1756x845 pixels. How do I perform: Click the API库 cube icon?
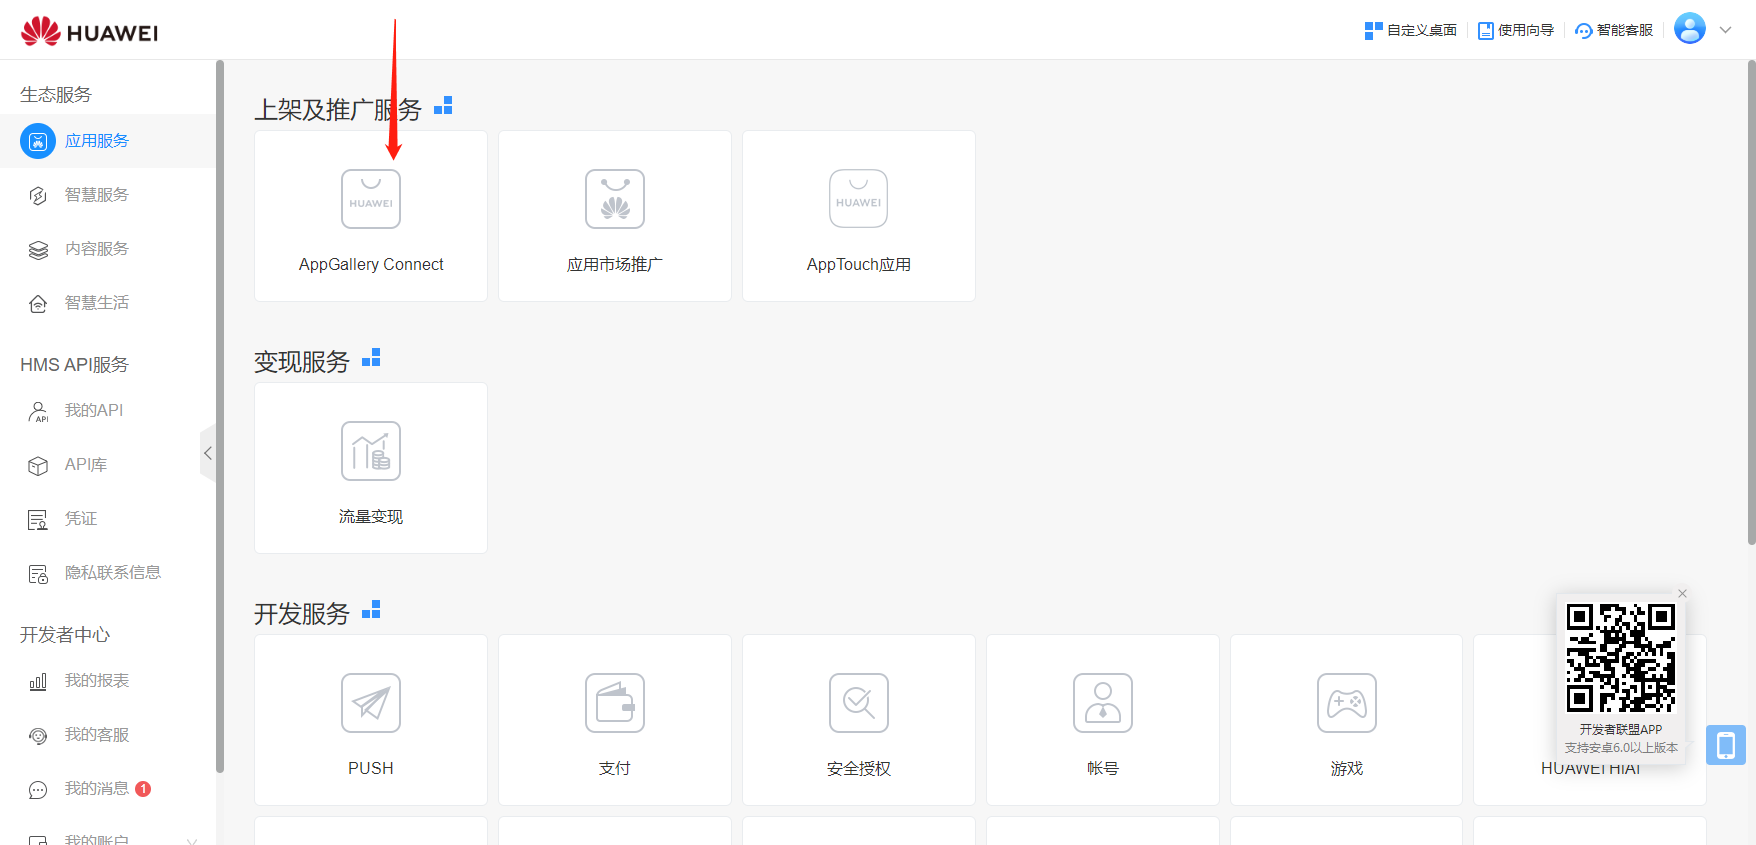(38, 466)
